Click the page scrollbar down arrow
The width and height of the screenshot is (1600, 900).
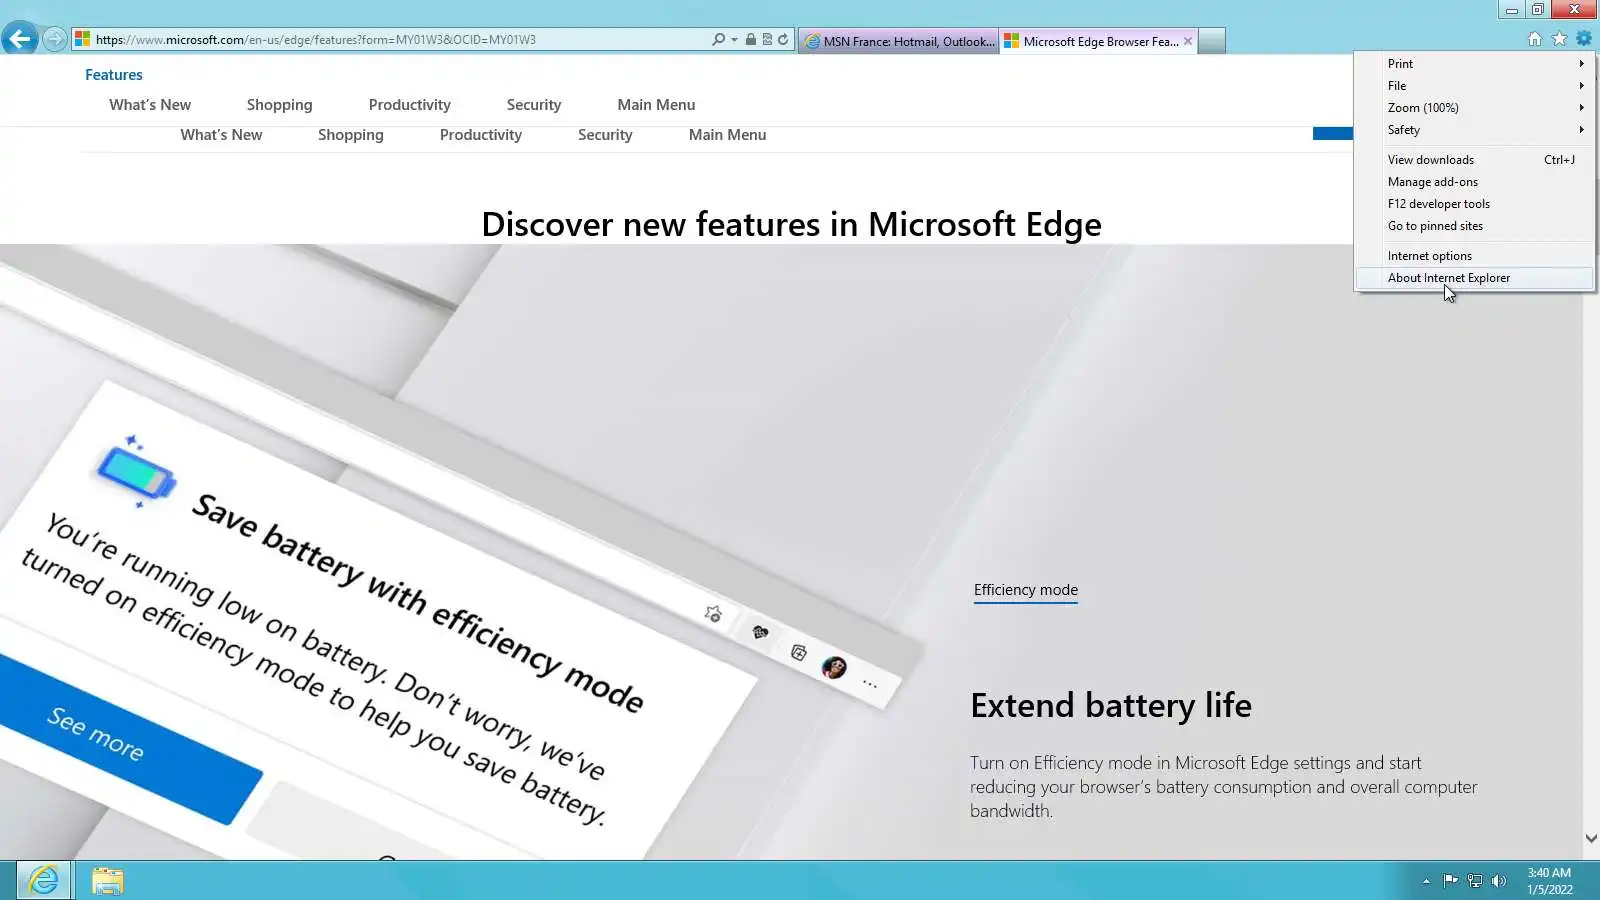tap(1591, 839)
